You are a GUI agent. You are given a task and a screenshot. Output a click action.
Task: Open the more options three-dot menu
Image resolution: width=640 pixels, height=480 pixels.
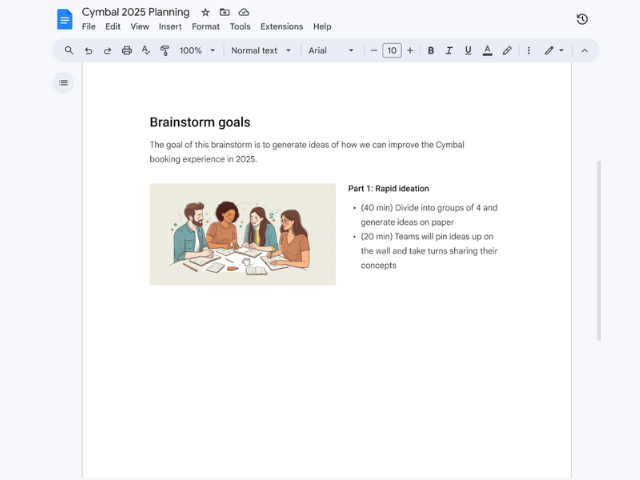529,51
